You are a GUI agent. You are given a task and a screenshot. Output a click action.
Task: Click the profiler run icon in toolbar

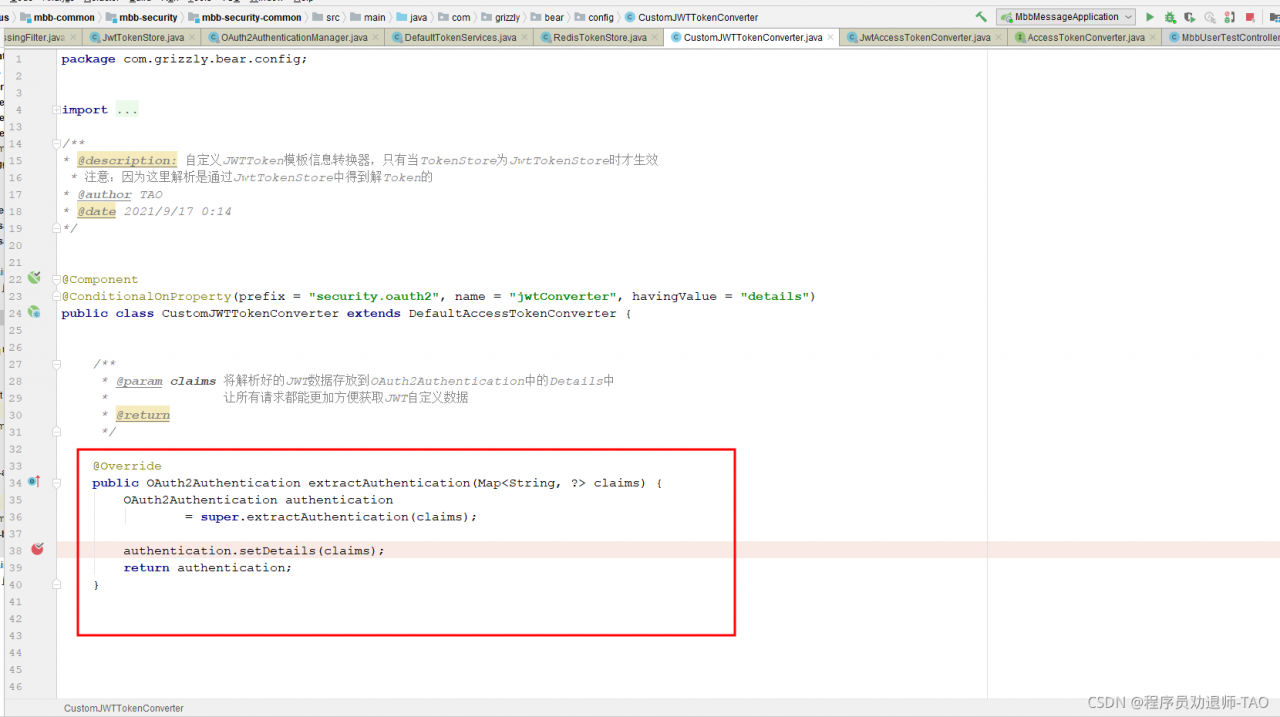point(1210,17)
